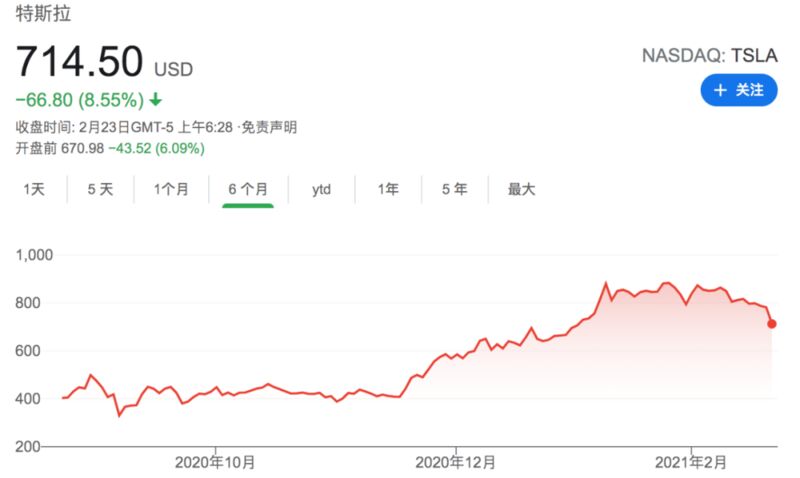Show the 5年 price range
800x478 pixels.
coord(454,189)
